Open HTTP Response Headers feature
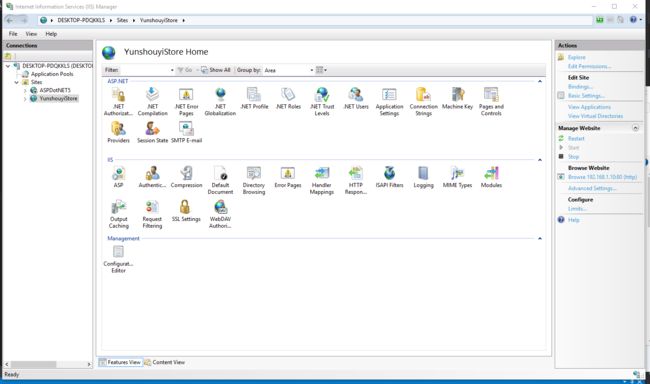The width and height of the screenshot is (650, 384). tap(356, 180)
